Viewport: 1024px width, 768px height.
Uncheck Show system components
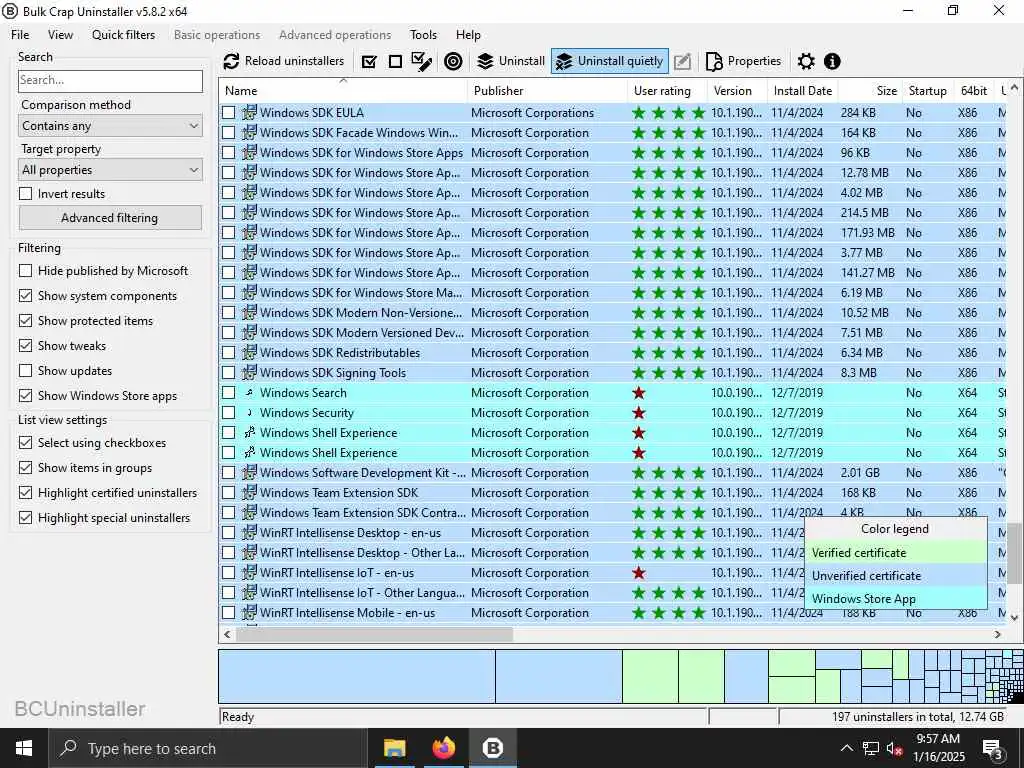[25, 296]
